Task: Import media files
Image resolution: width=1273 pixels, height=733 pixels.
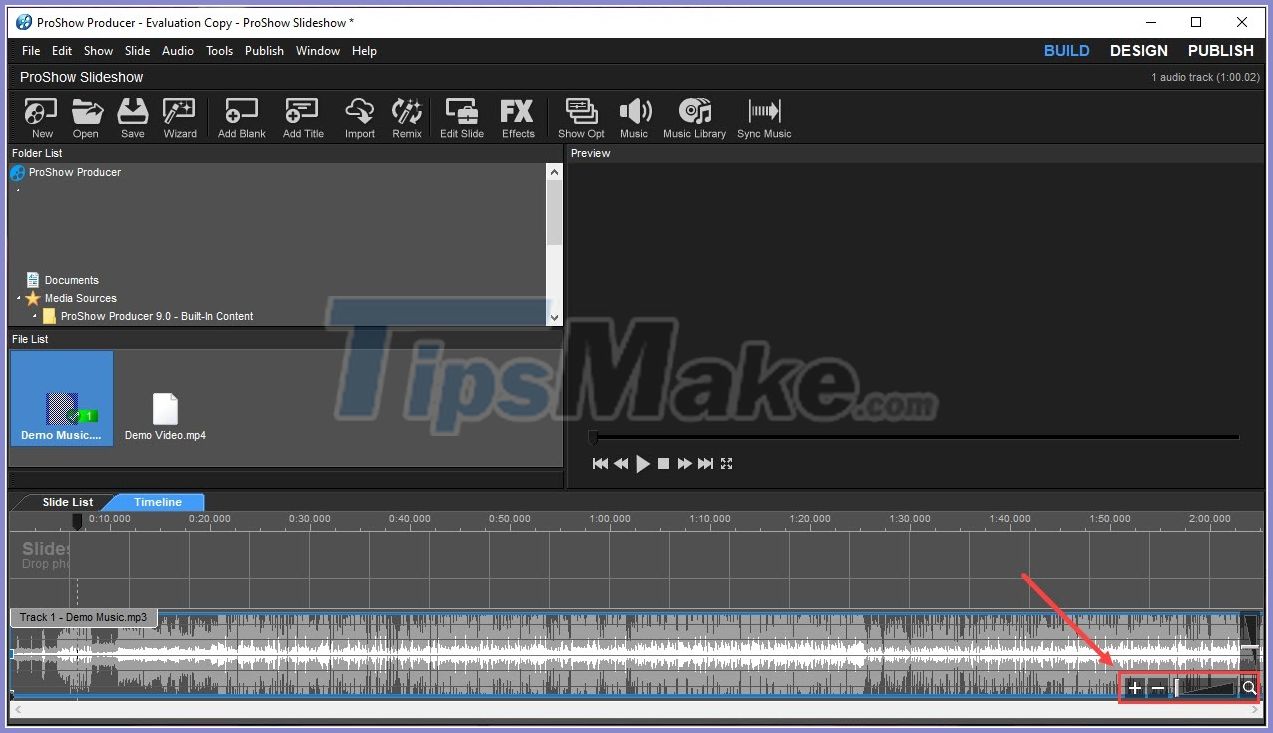Action: click(359, 117)
